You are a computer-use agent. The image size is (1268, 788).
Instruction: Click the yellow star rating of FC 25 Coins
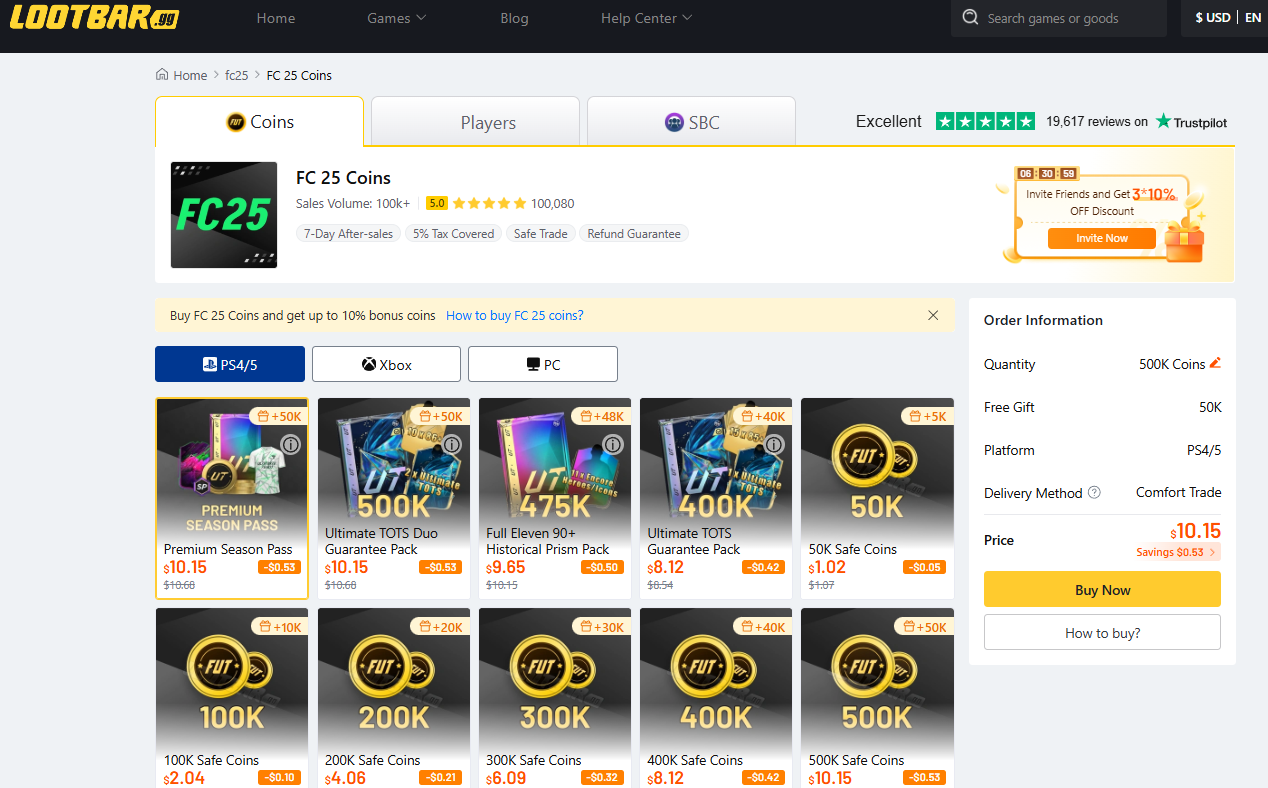(x=489, y=203)
